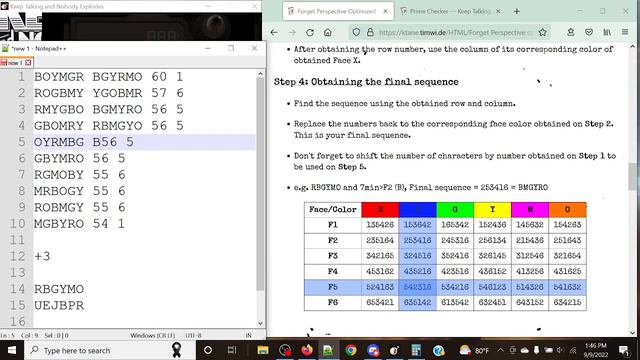This screenshot has height=360, width=640.
Task: Click line number 10 in the margin
Action: click(18, 224)
